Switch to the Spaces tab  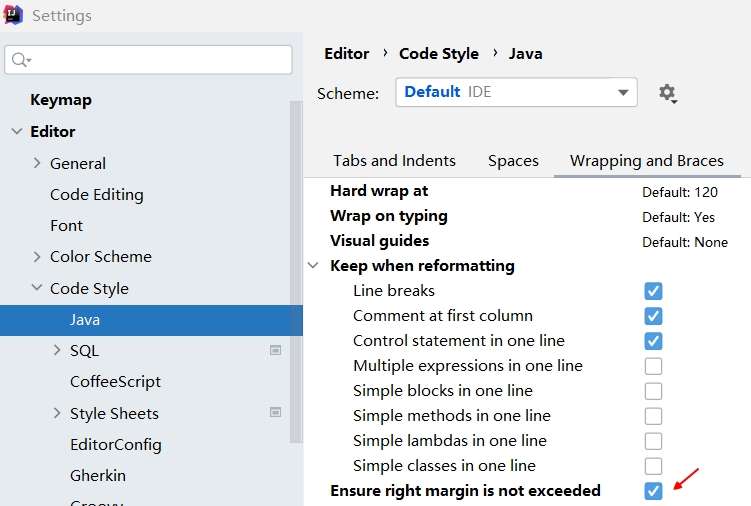click(513, 160)
